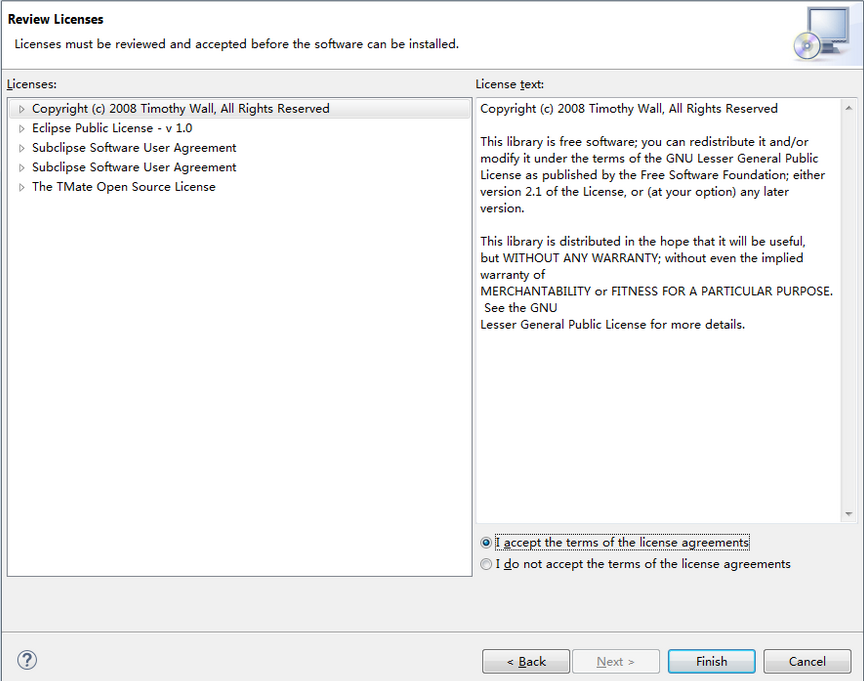Expand The TMate Open Source License arrow
864x681 pixels.
[x=21, y=187]
